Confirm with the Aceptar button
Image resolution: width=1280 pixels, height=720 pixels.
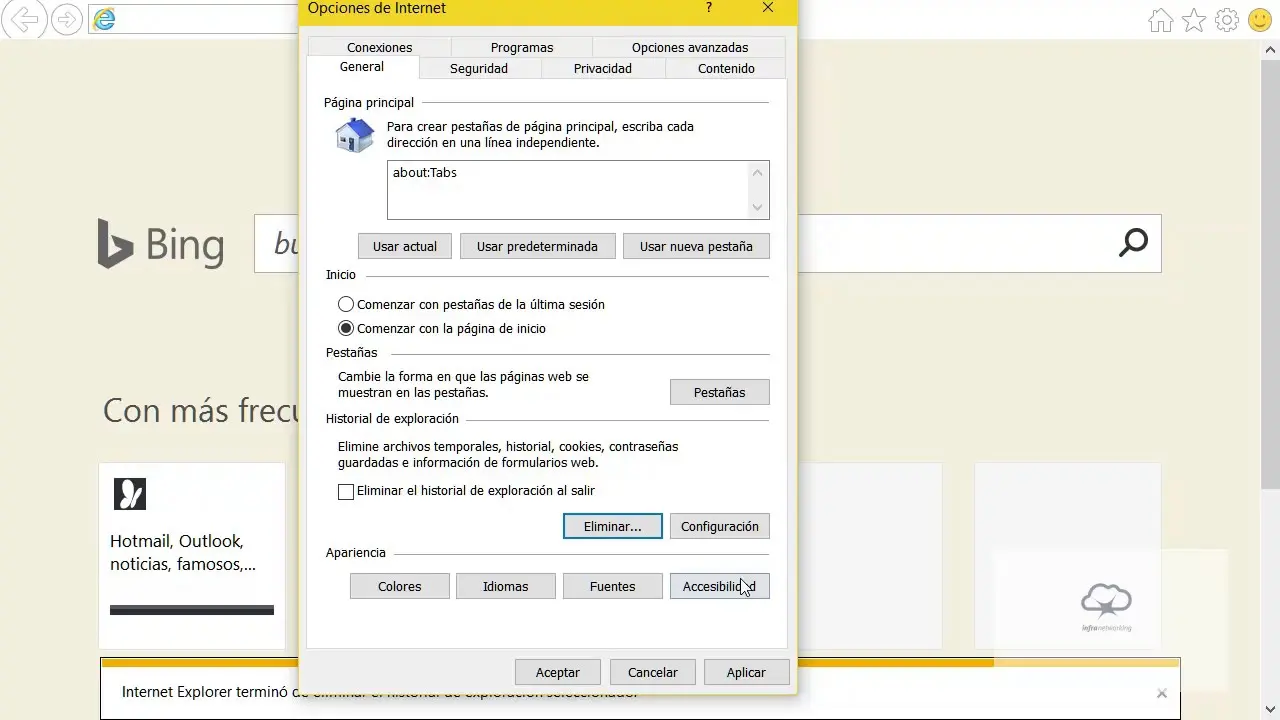click(x=558, y=672)
